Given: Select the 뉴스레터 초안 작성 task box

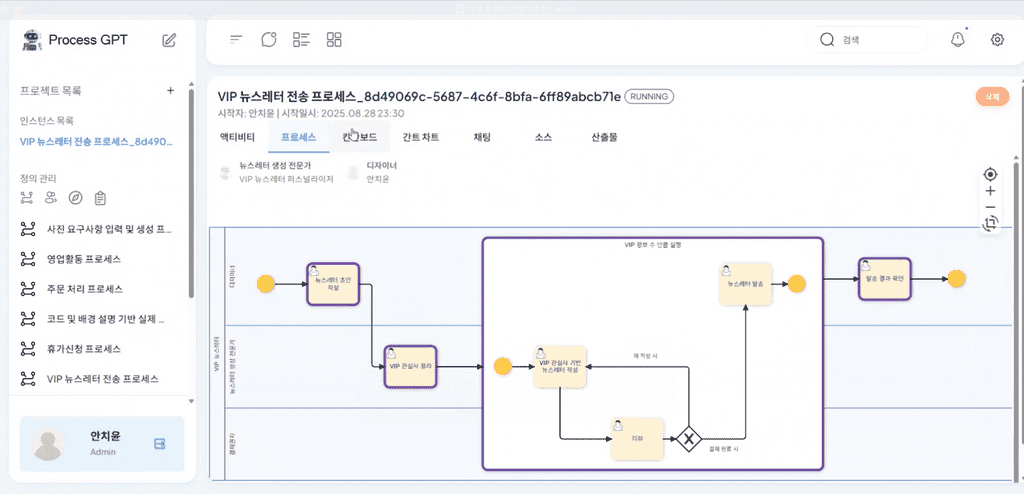Looking at the screenshot, I should [x=333, y=284].
